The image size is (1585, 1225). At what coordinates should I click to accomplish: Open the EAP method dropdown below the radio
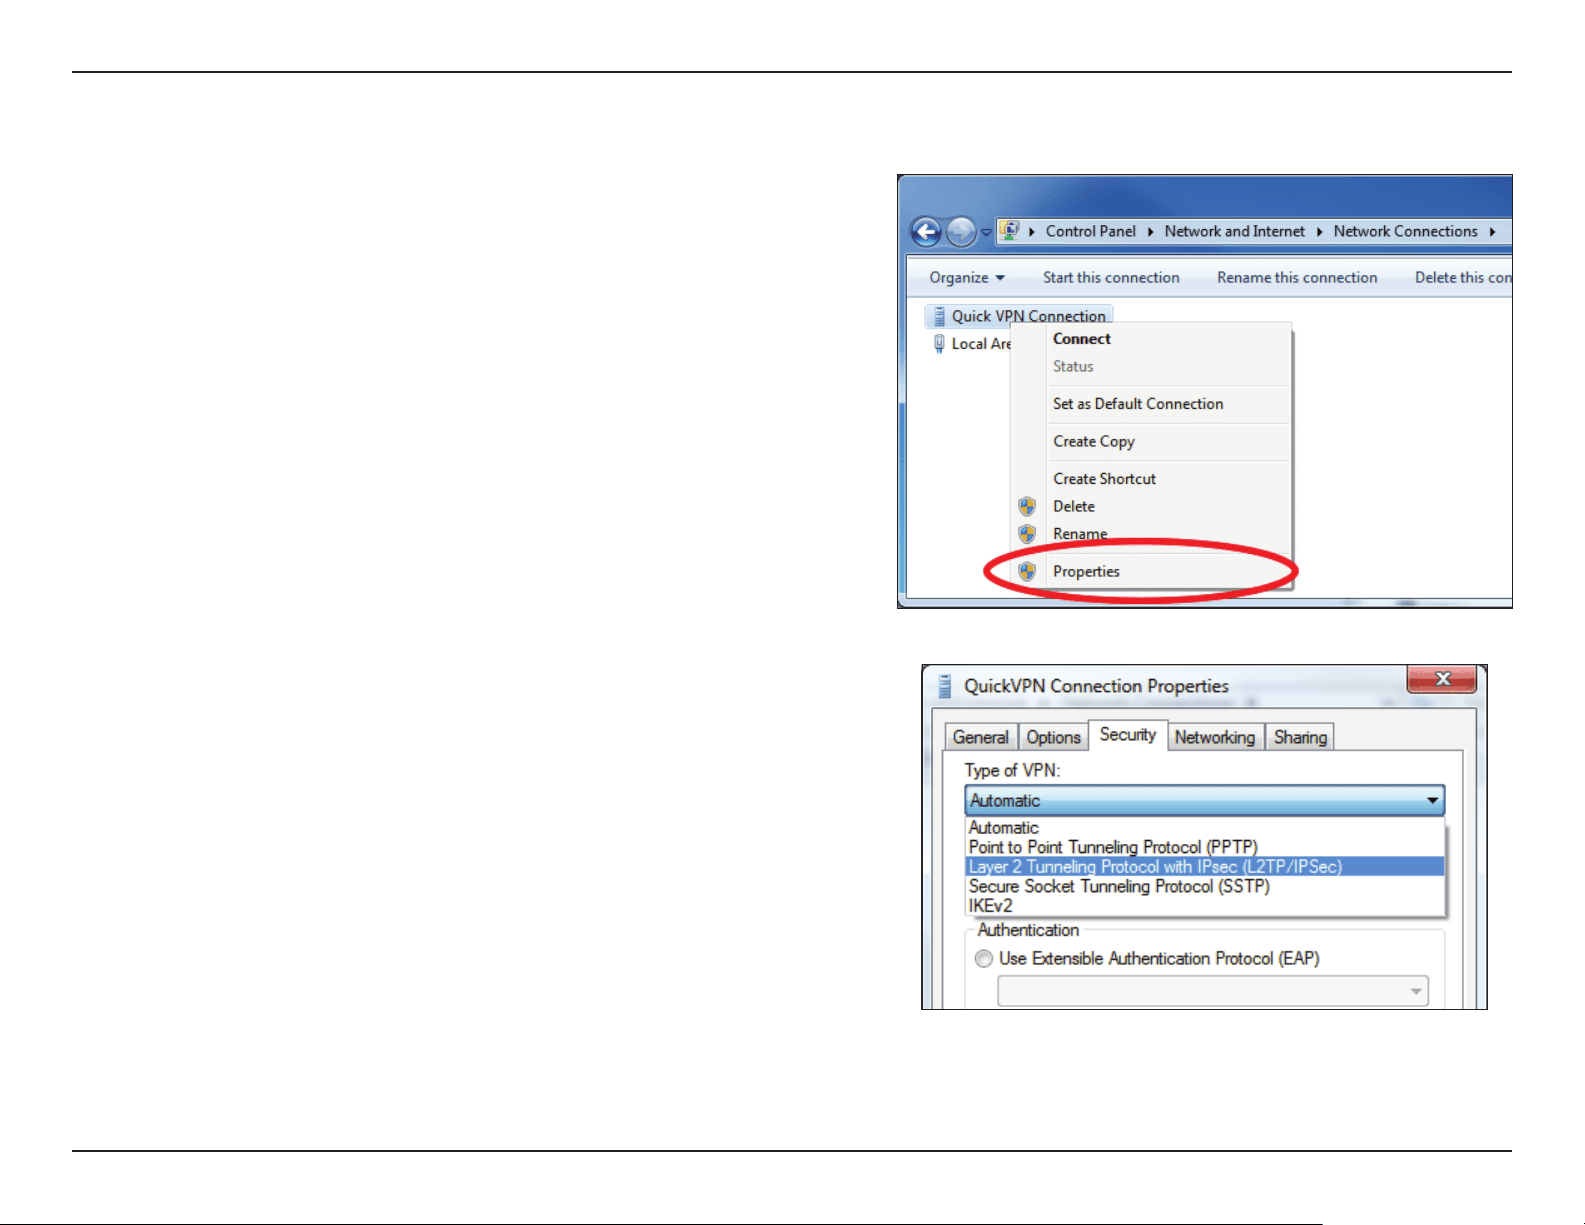coord(1213,991)
